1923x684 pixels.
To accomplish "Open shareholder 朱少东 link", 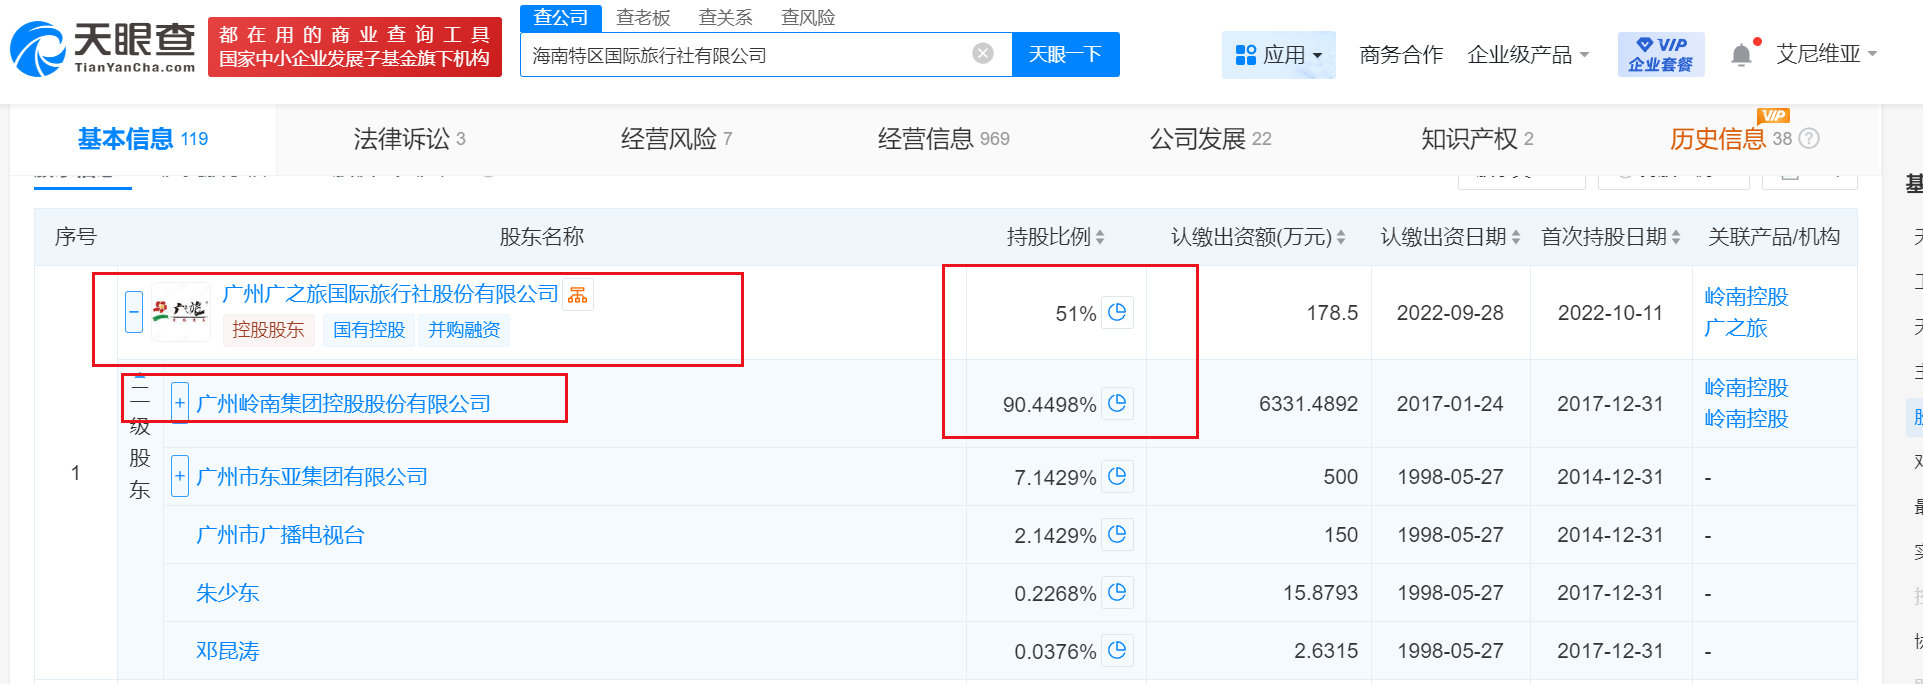I will 227,593.
